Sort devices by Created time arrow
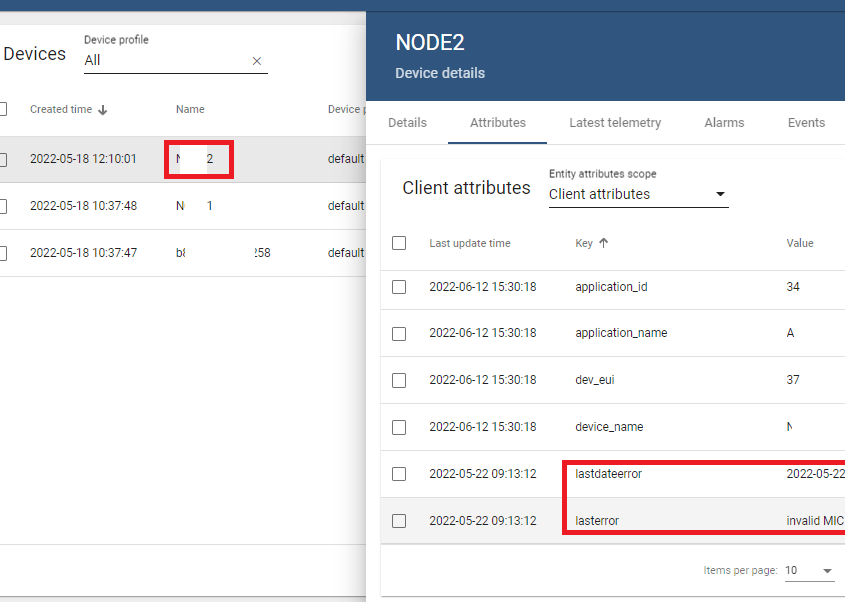The width and height of the screenshot is (845, 602). click(103, 110)
